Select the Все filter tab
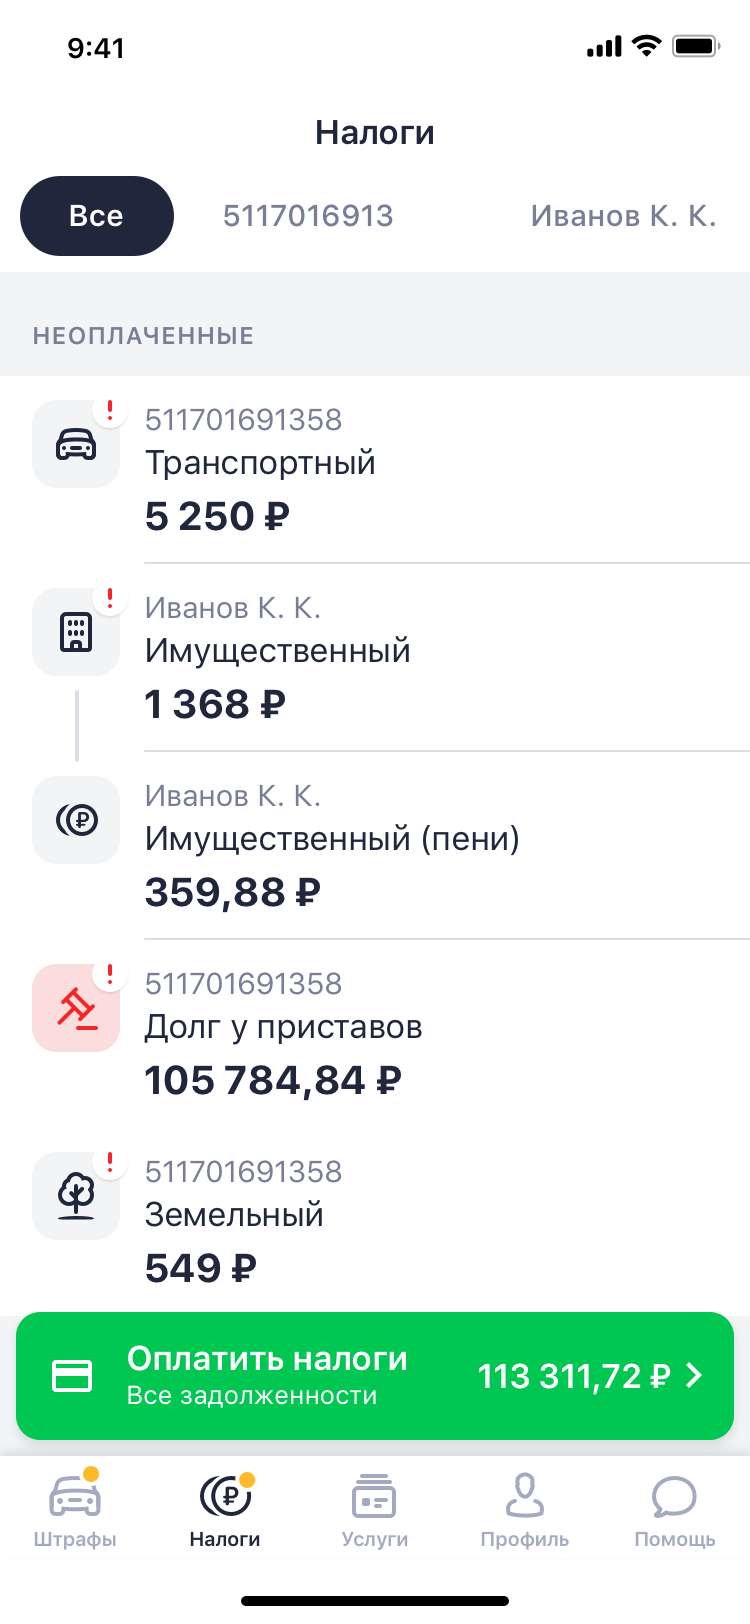 [97, 216]
